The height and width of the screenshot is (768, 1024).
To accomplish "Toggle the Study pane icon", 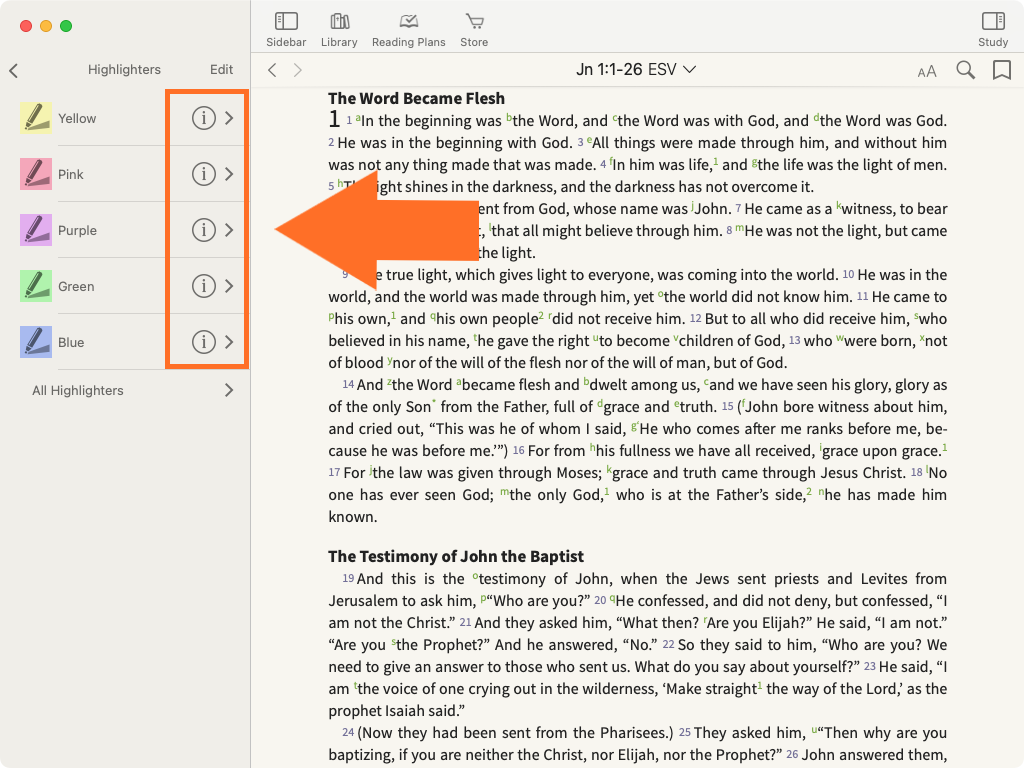I will tap(992, 28).
